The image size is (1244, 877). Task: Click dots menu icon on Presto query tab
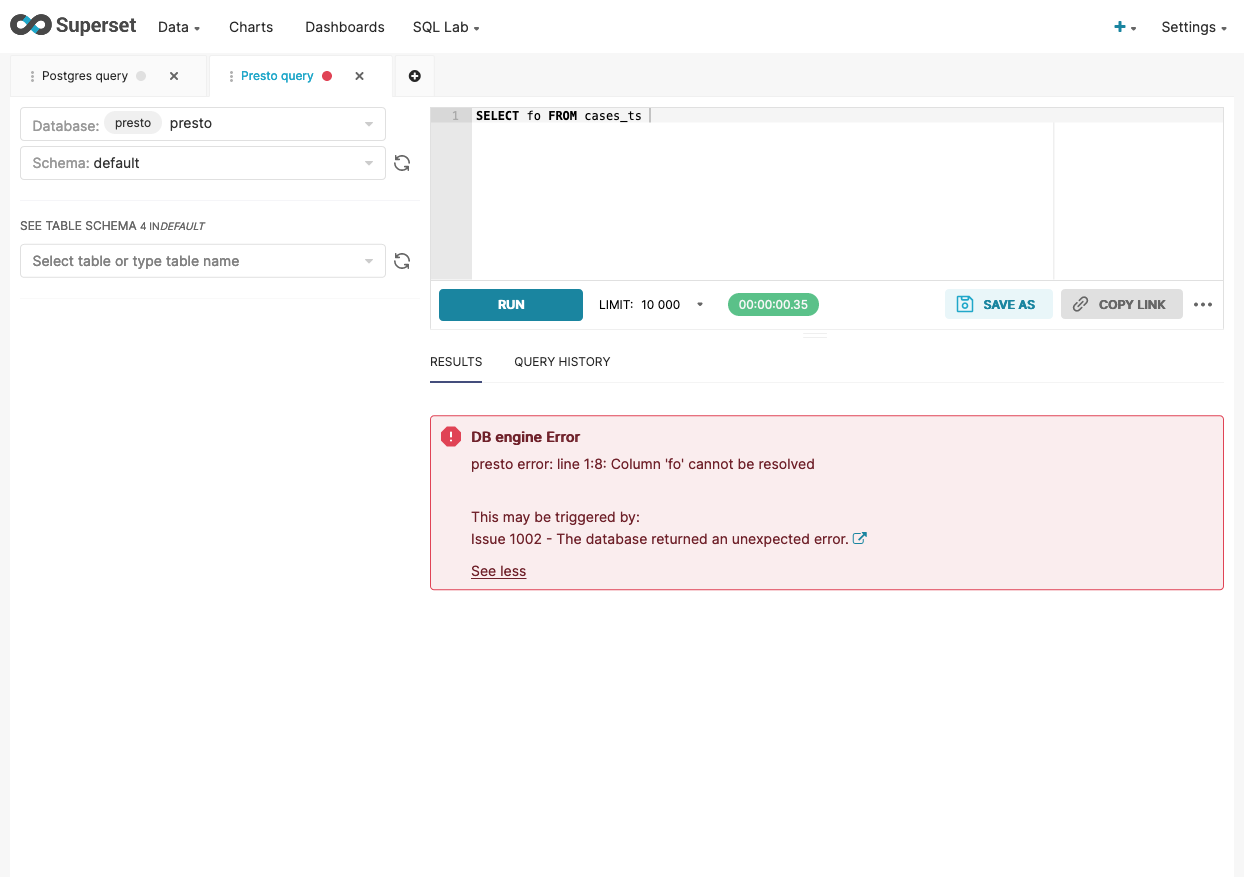232,76
